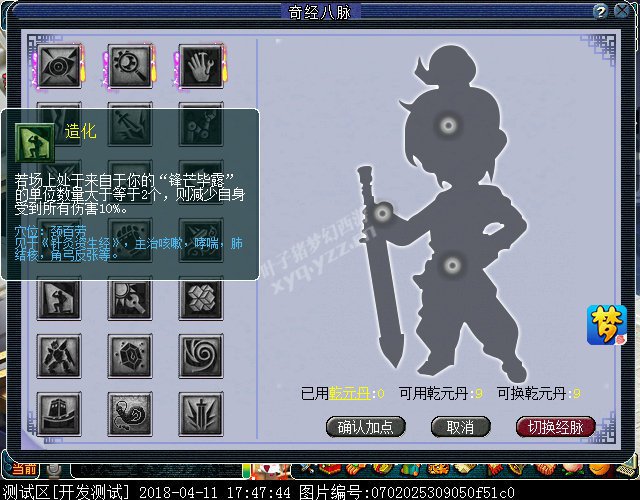Viewport: 640px width, 500px height.
Task: Select the armored mech skill icon
Action: 59,356
